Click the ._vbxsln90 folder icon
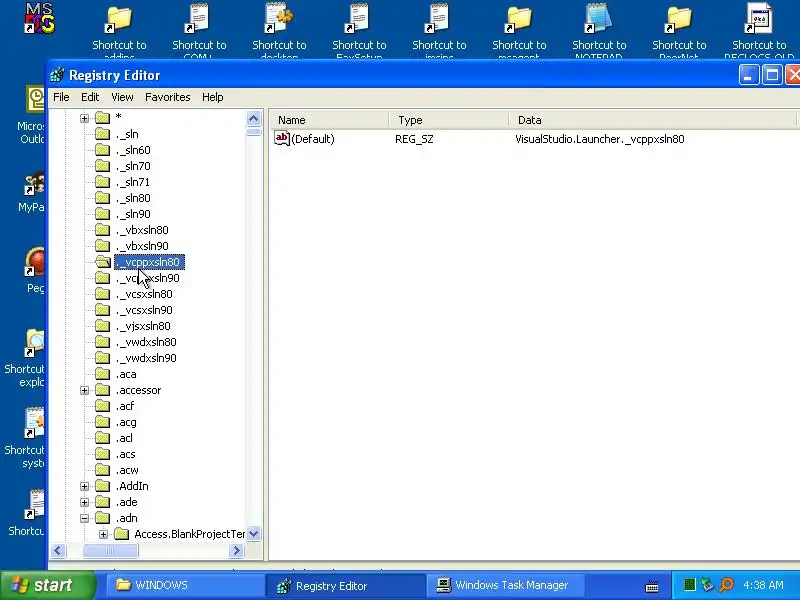The width and height of the screenshot is (800, 600). [x=103, y=245]
